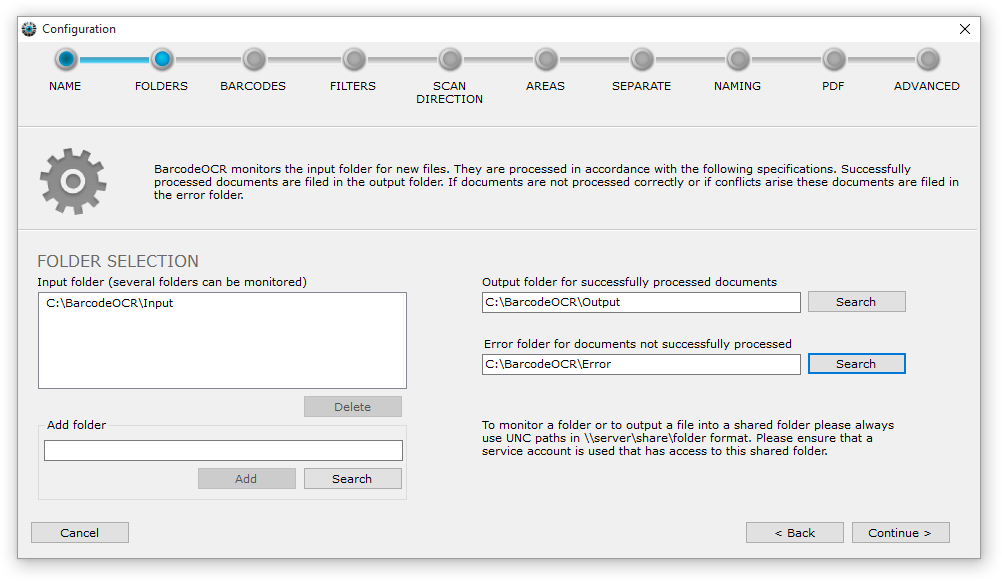
Task: Click the Output folder path field
Action: click(641, 302)
